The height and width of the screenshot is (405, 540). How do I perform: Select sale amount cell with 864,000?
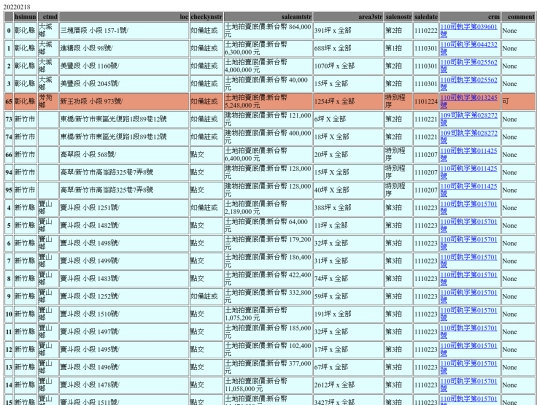[268, 31]
